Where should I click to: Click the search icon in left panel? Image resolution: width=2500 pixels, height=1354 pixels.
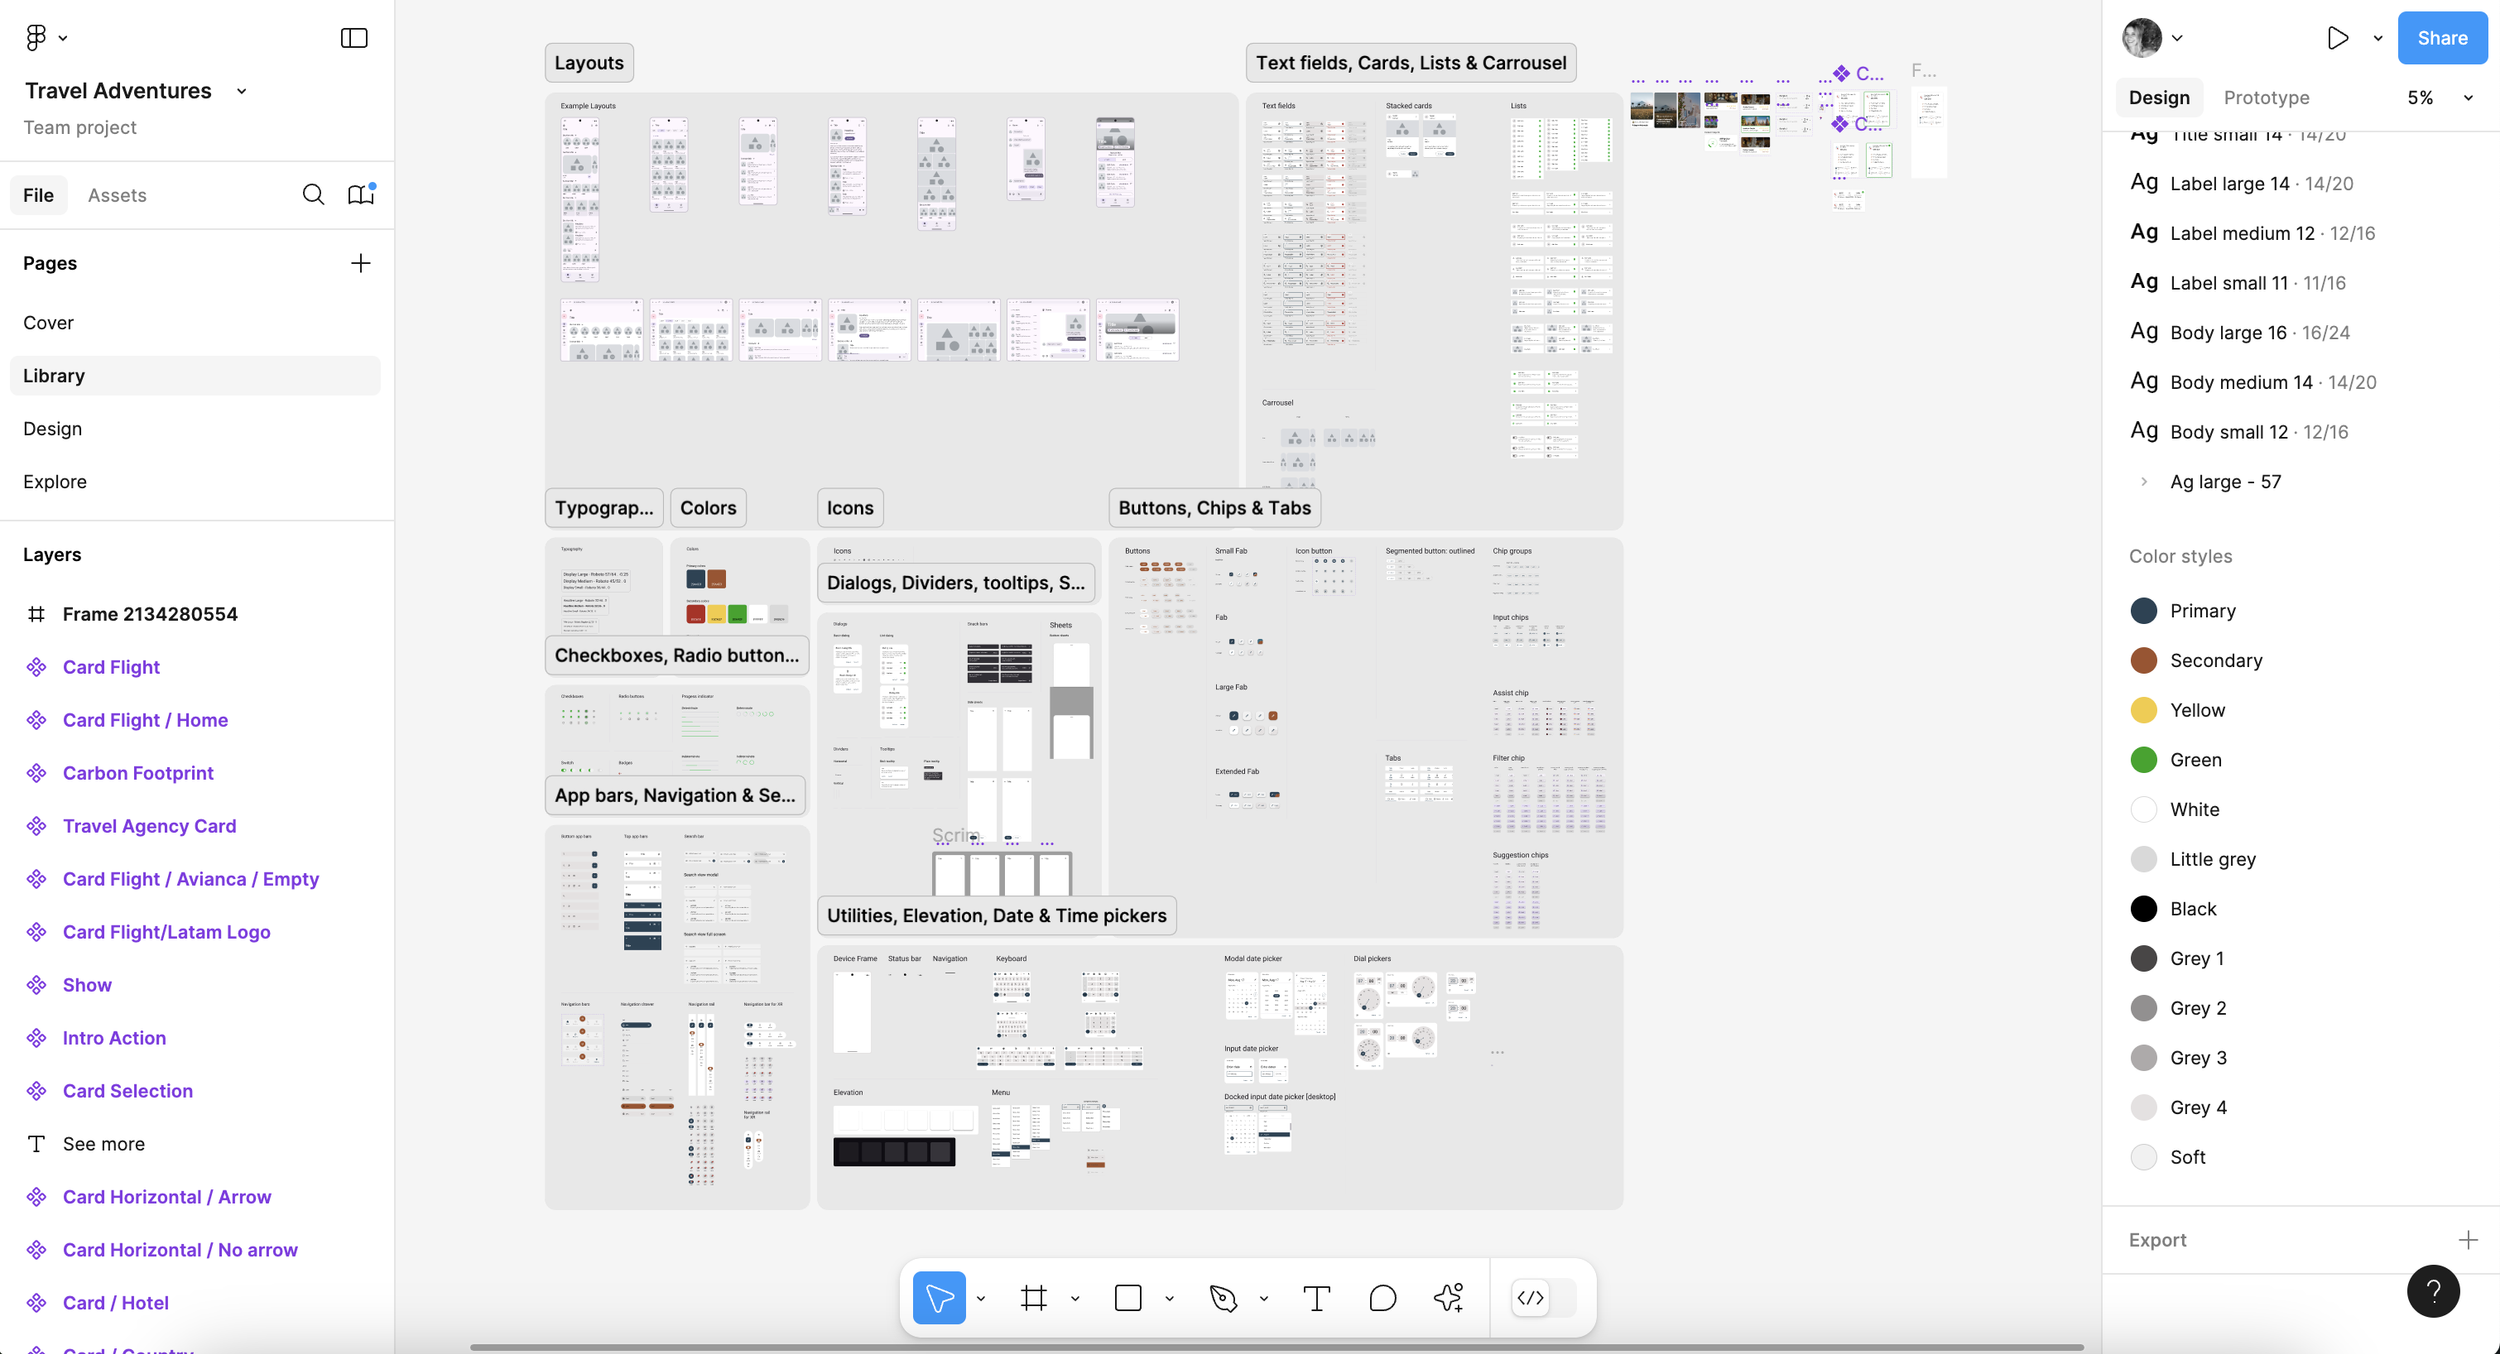(x=313, y=195)
